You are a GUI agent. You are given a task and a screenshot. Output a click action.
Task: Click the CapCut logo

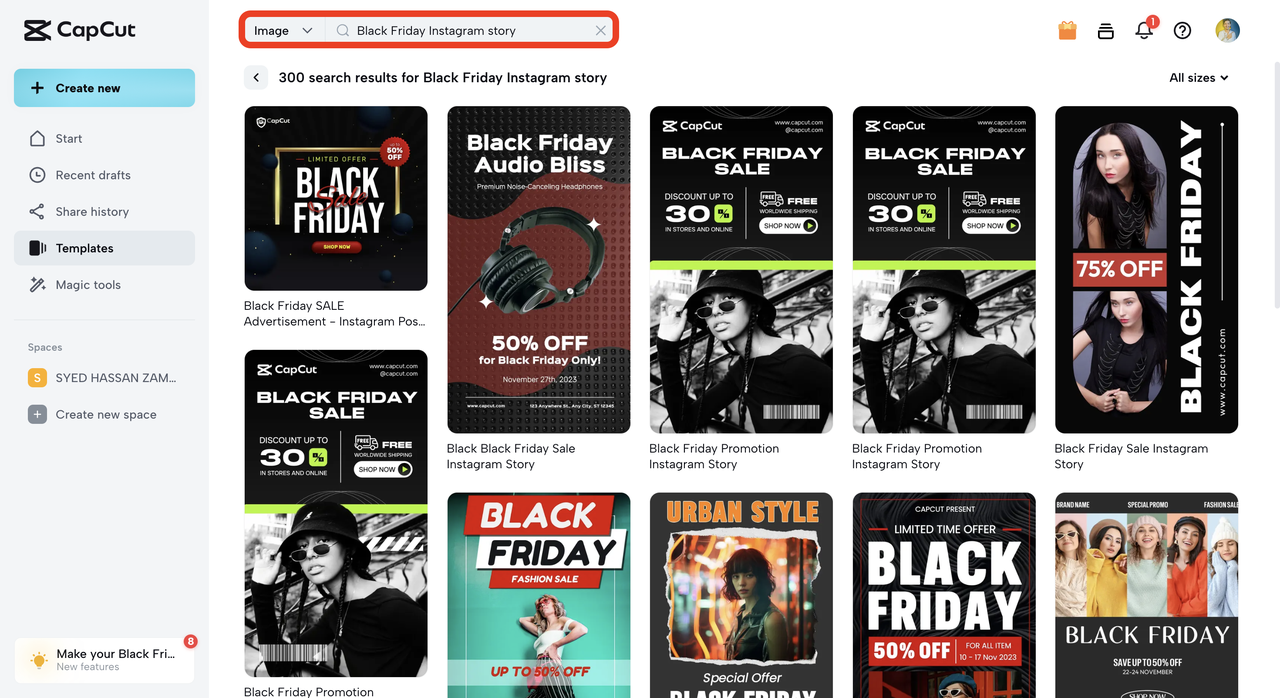point(80,30)
